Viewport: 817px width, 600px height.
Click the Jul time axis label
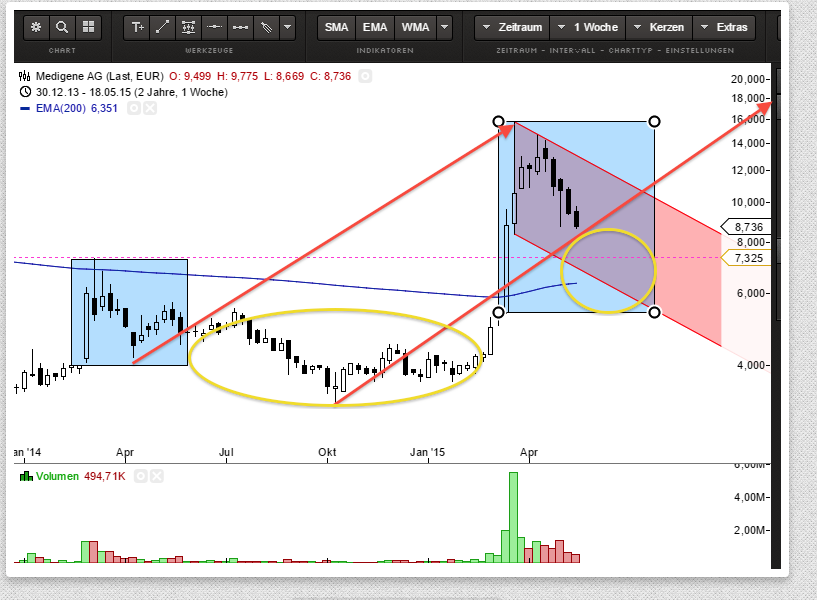226,452
